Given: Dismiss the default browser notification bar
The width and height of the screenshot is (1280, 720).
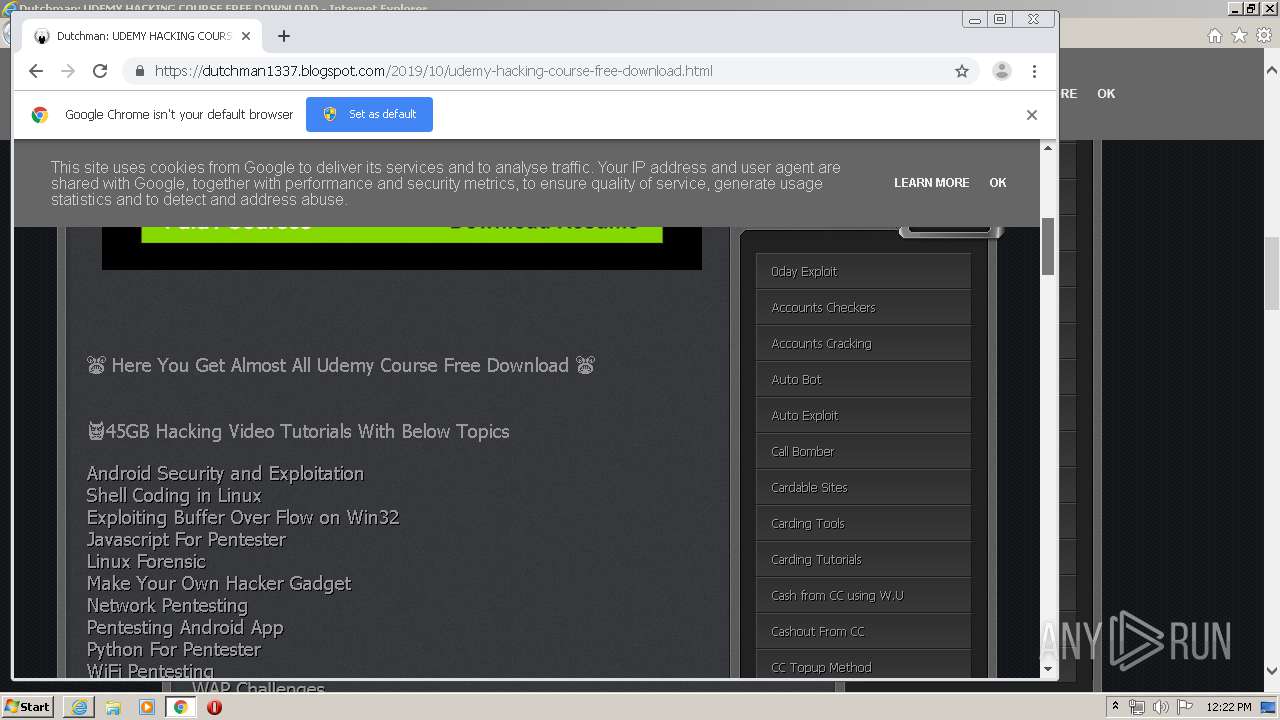Looking at the screenshot, I should (x=1032, y=115).
